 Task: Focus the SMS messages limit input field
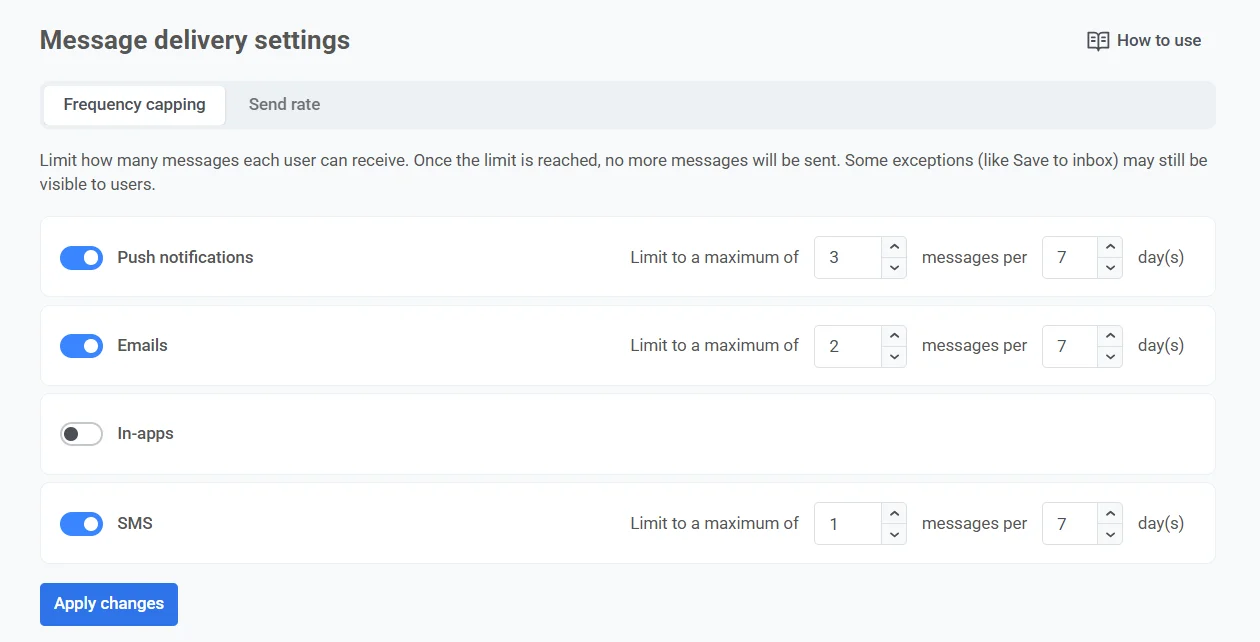click(847, 524)
